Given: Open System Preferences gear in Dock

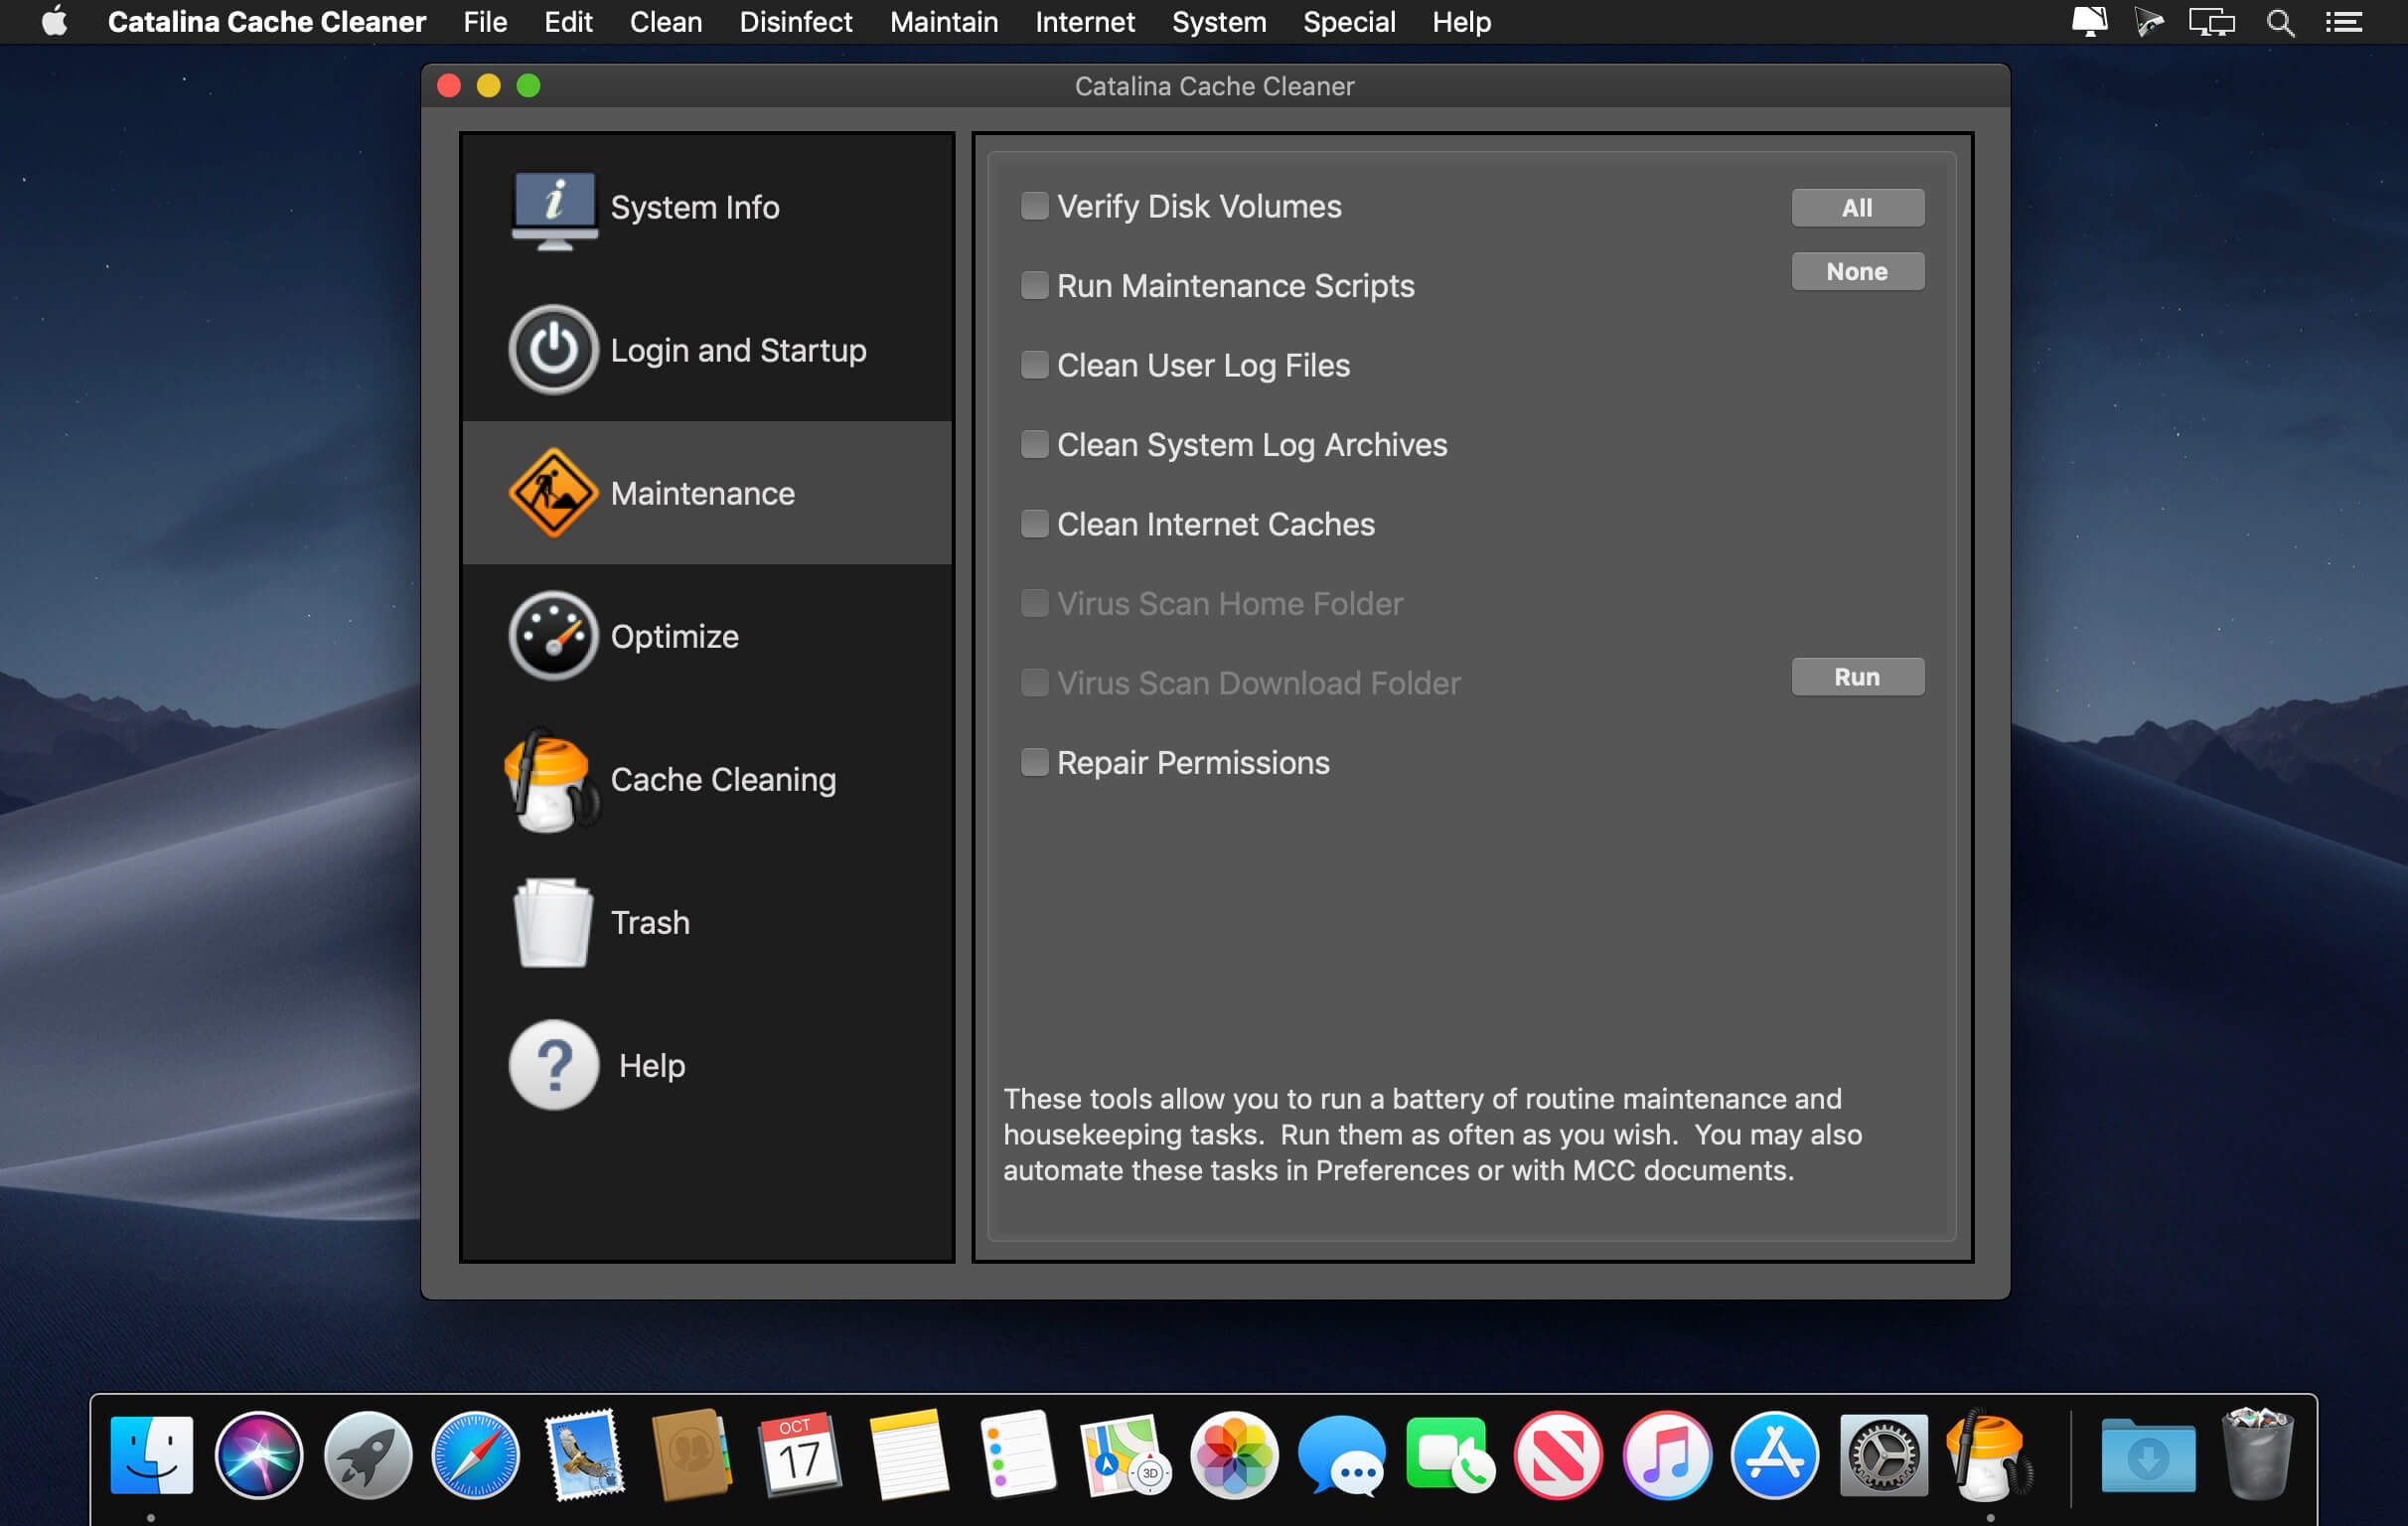Looking at the screenshot, I should tap(1883, 1455).
